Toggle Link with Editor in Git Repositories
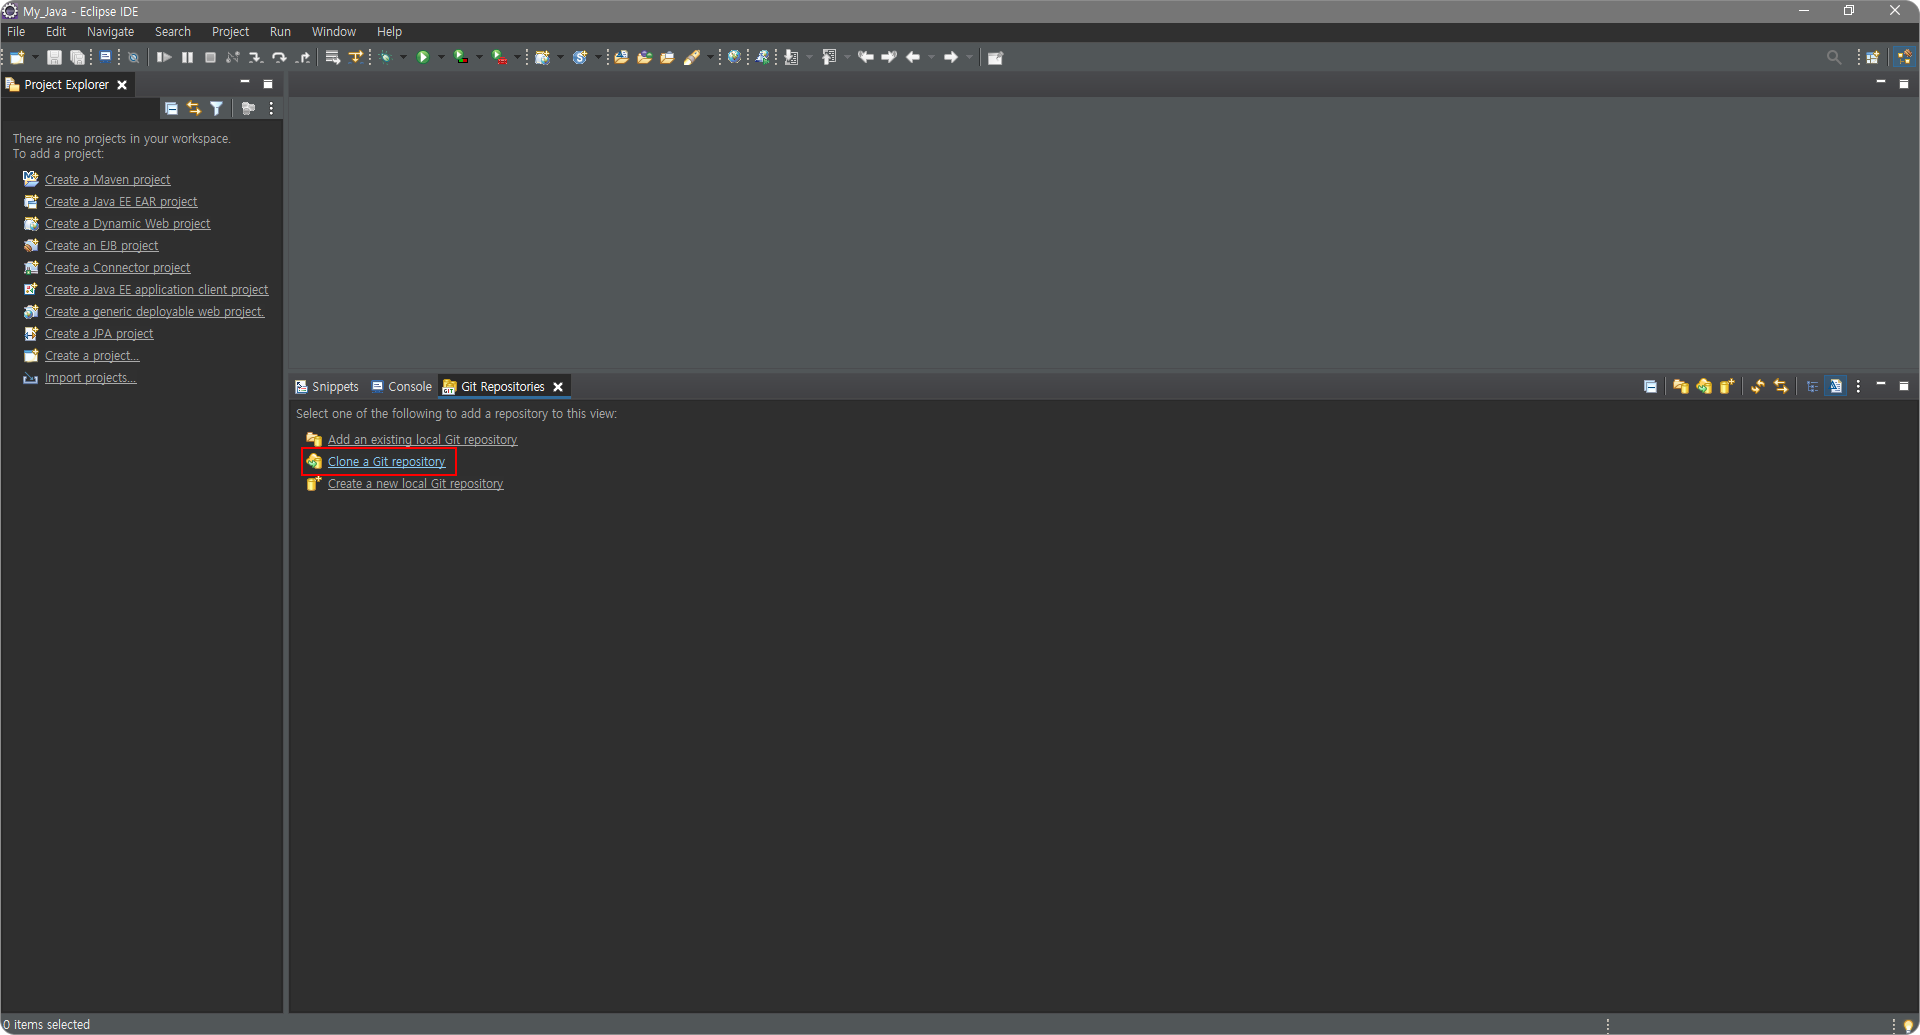The width and height of the screenshot is (1920, 1035). [x=1781, y=386]
